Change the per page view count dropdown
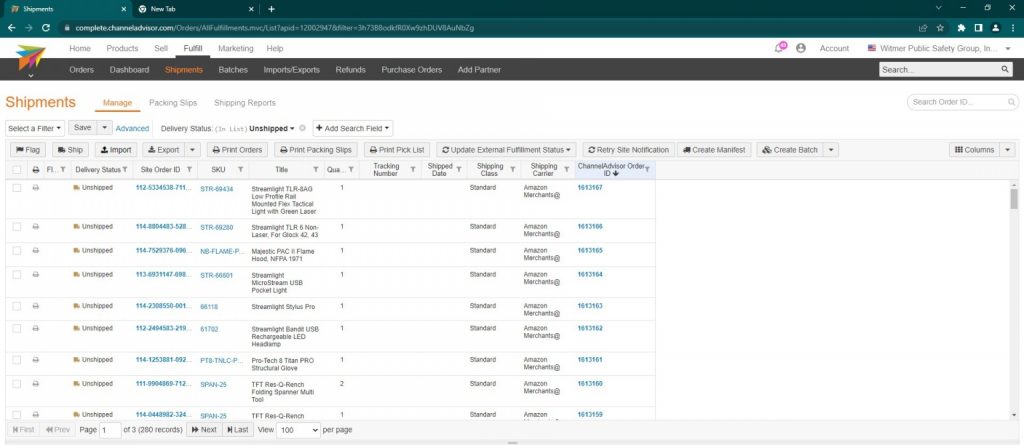The width and height of the screenshot is (1024, 445). pyautogui.click(x=299, y=430)
